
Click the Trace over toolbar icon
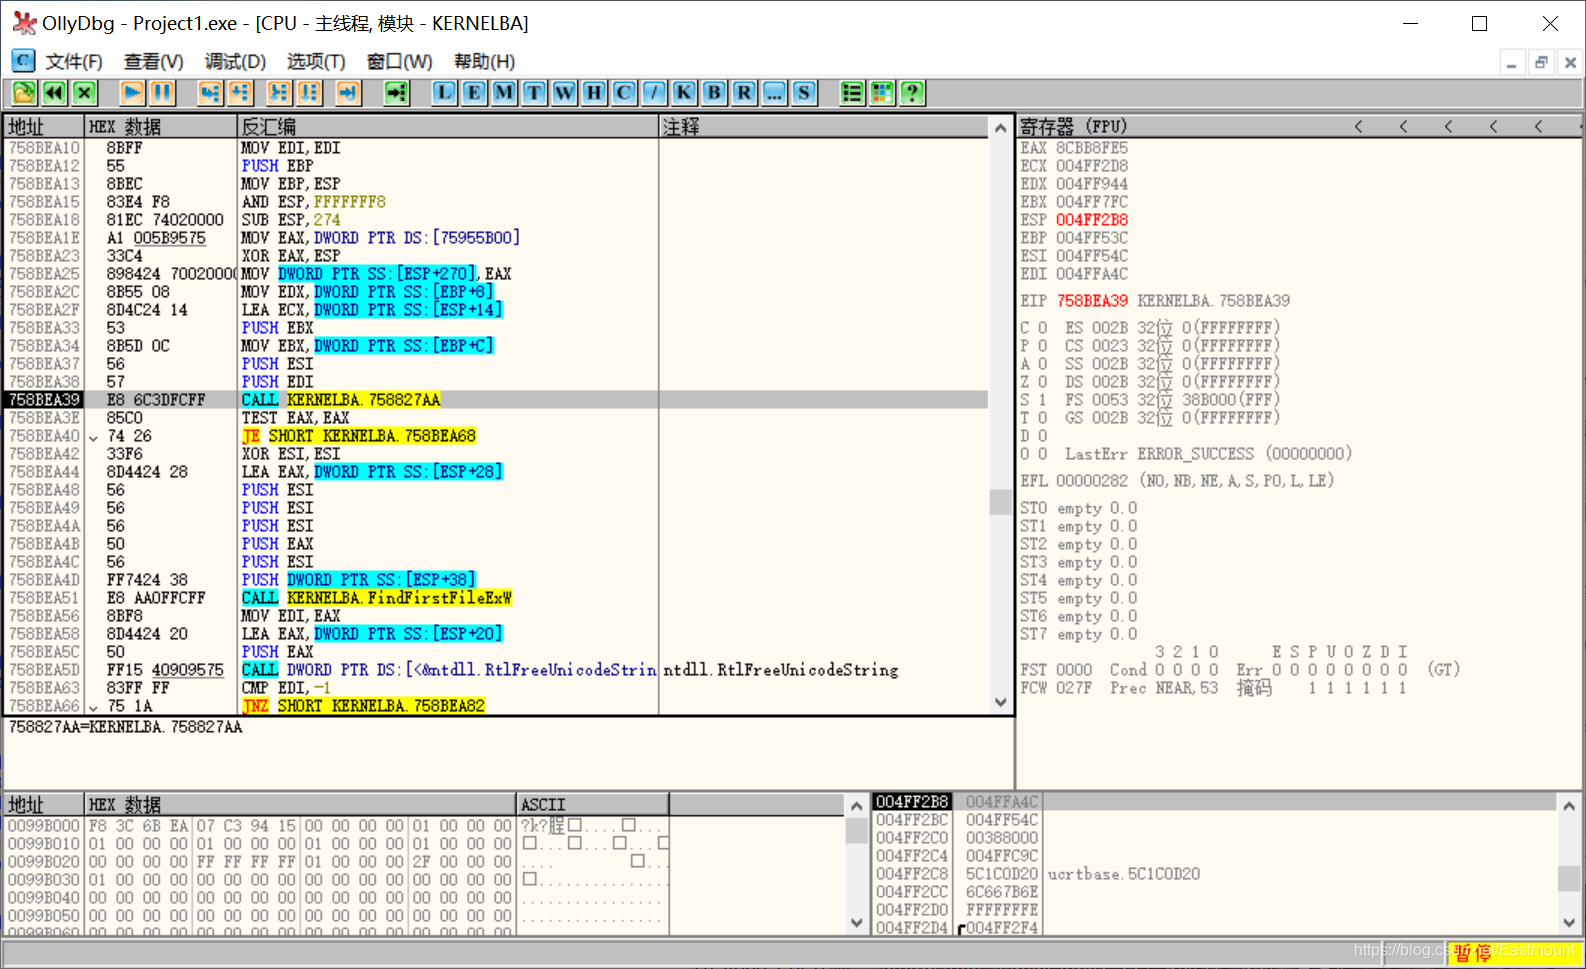309,93
